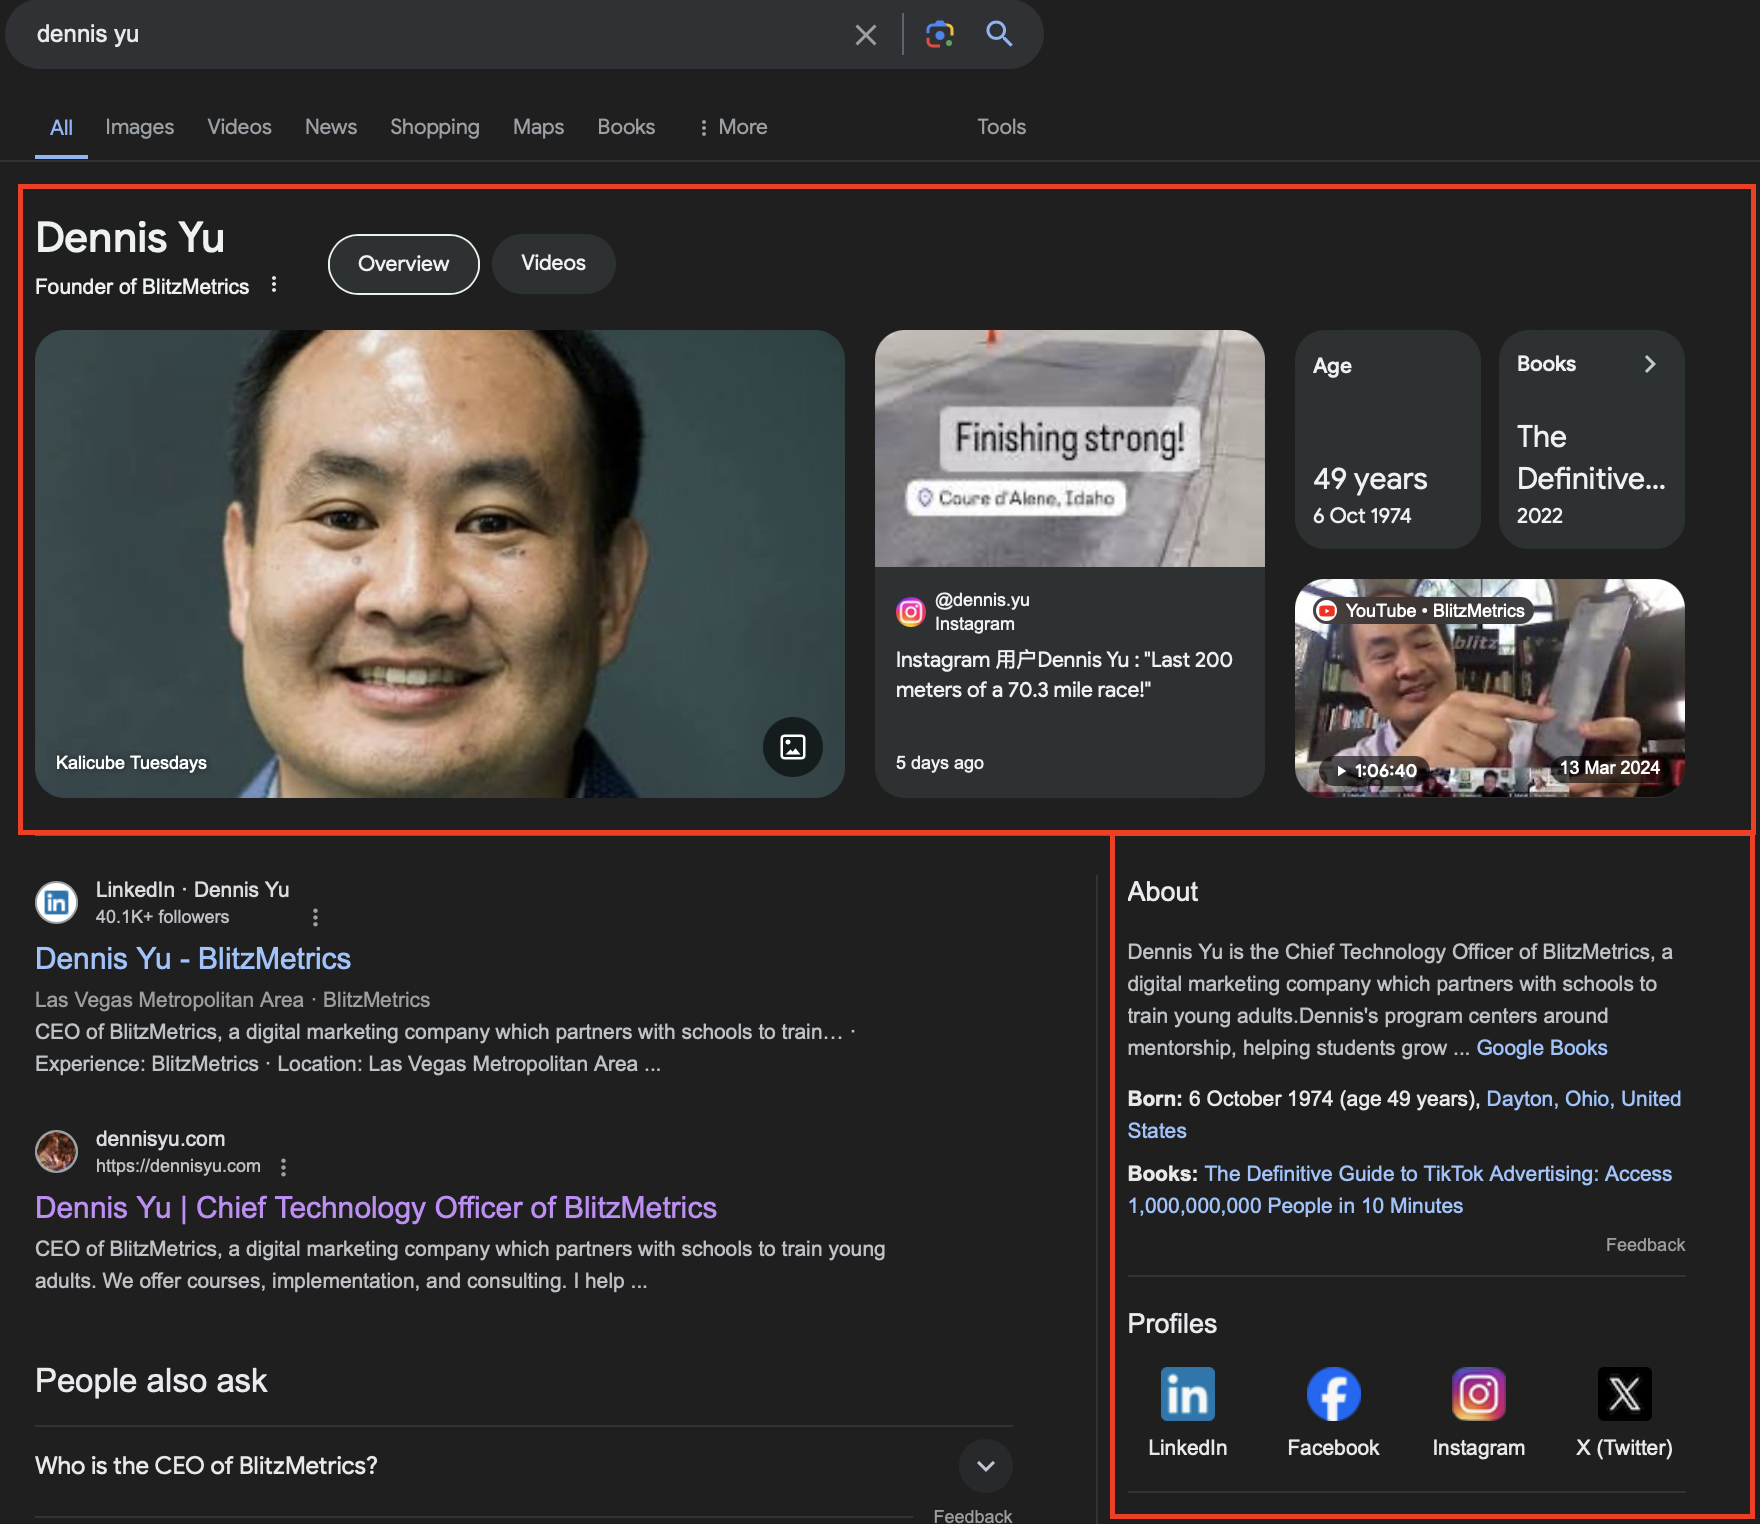Clear the search box with the X icon
This screenshot has height=1524, width=1760.
866,35
